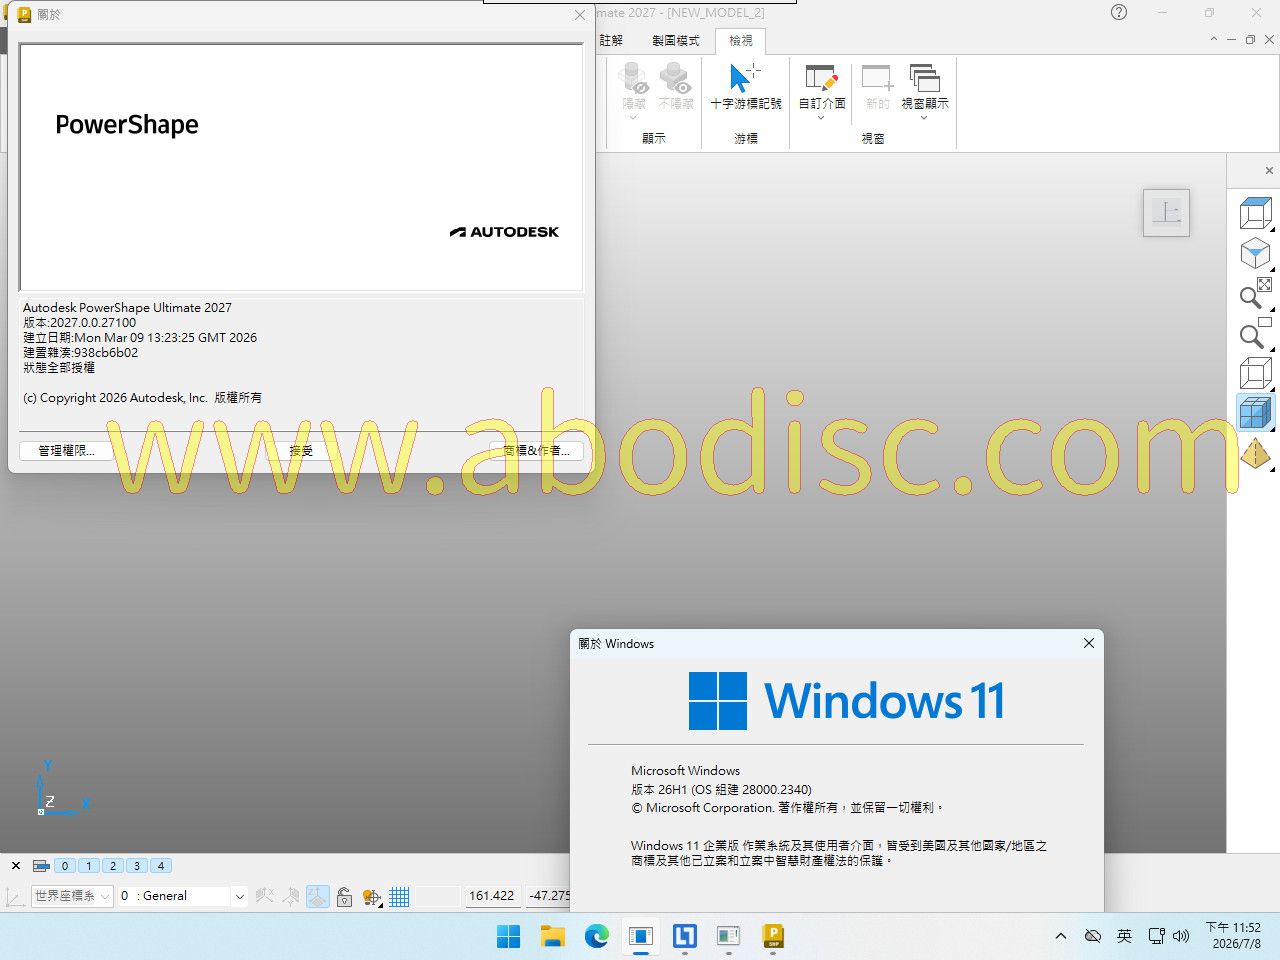This screenshot has height=960, width=1280.
Task: Switch to wireframe view cube icon
Action: tap(1255, 374)
